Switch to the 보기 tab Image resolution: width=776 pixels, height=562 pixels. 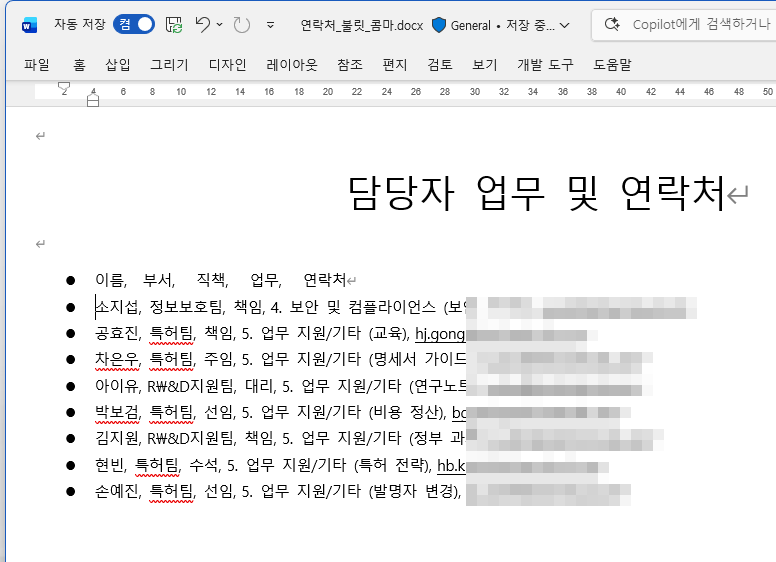pyautogui.click(x=485, y=65)
